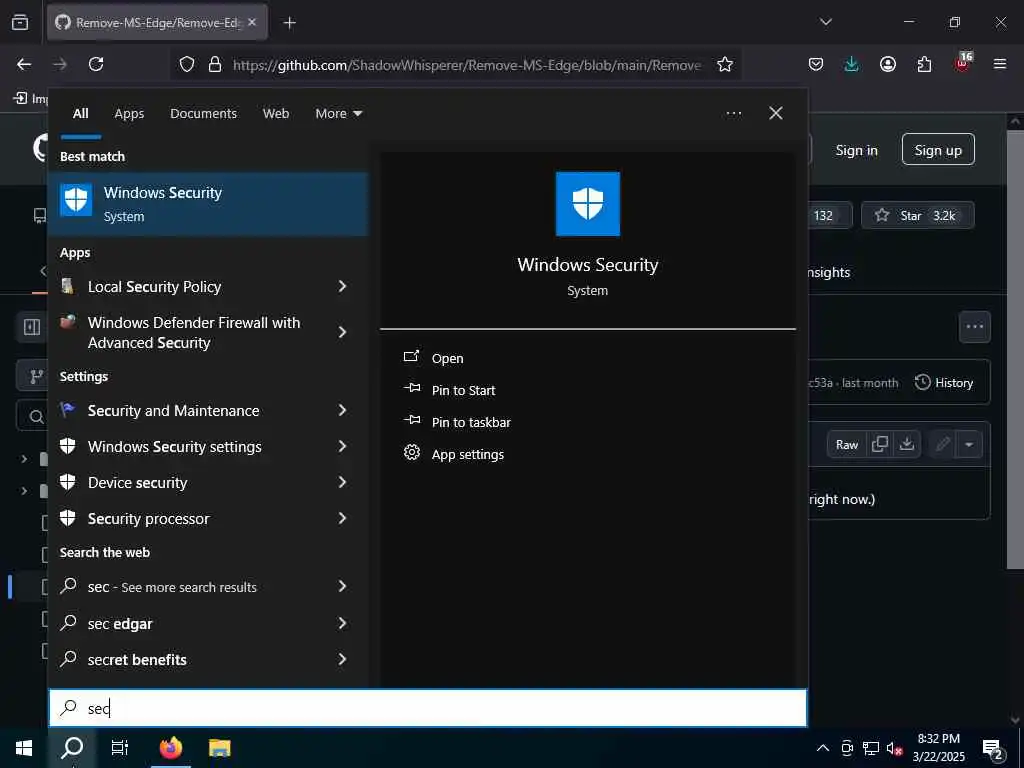
Task: Open Security processor setting
Action: pyautogui.click(x=148, y=519)
